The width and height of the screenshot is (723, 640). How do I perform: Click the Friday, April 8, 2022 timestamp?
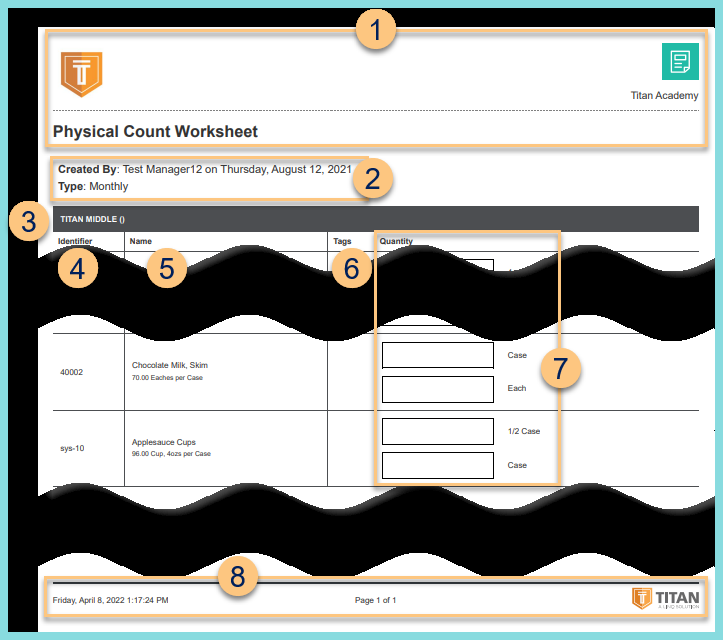pos(110,600)
